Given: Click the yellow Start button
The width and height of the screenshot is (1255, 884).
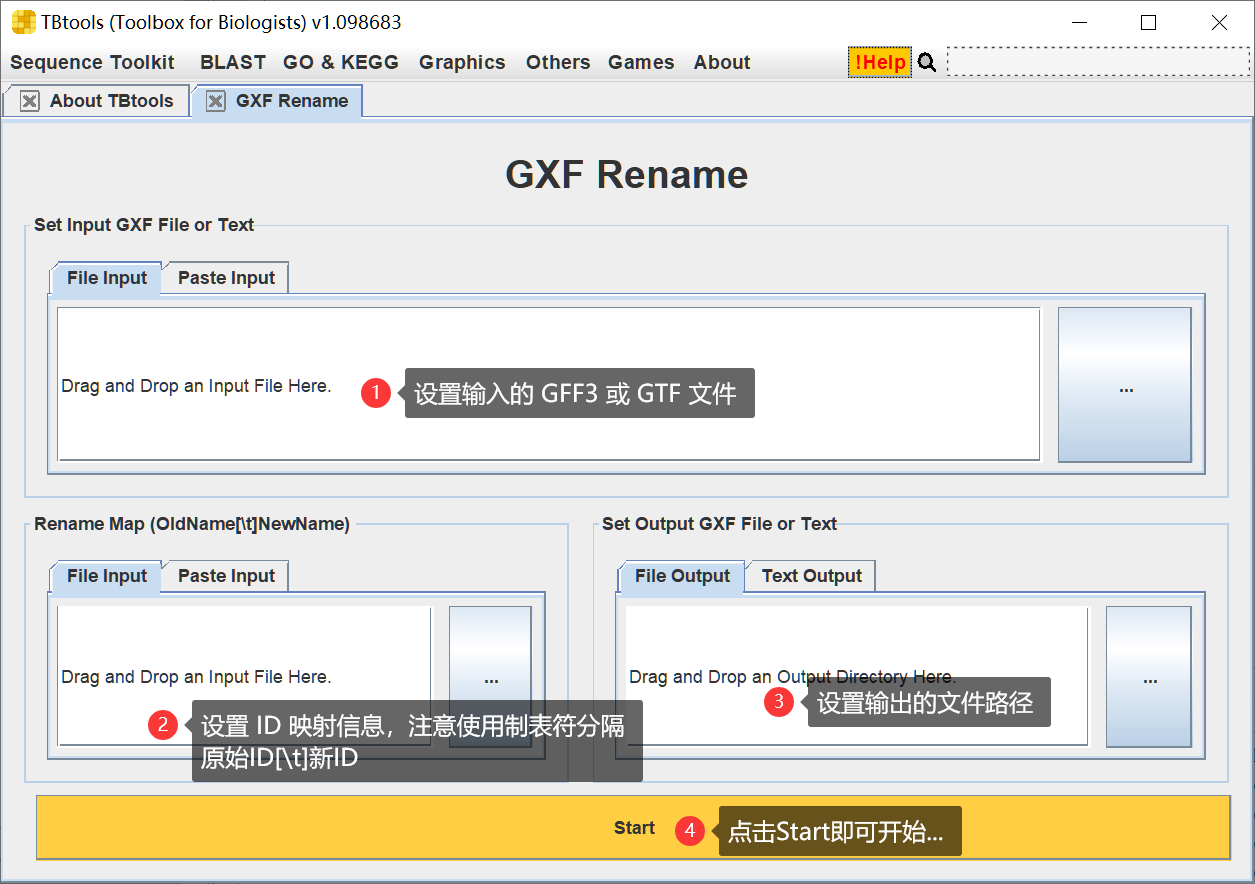Looking at the screenshot, I should (633, 827).
